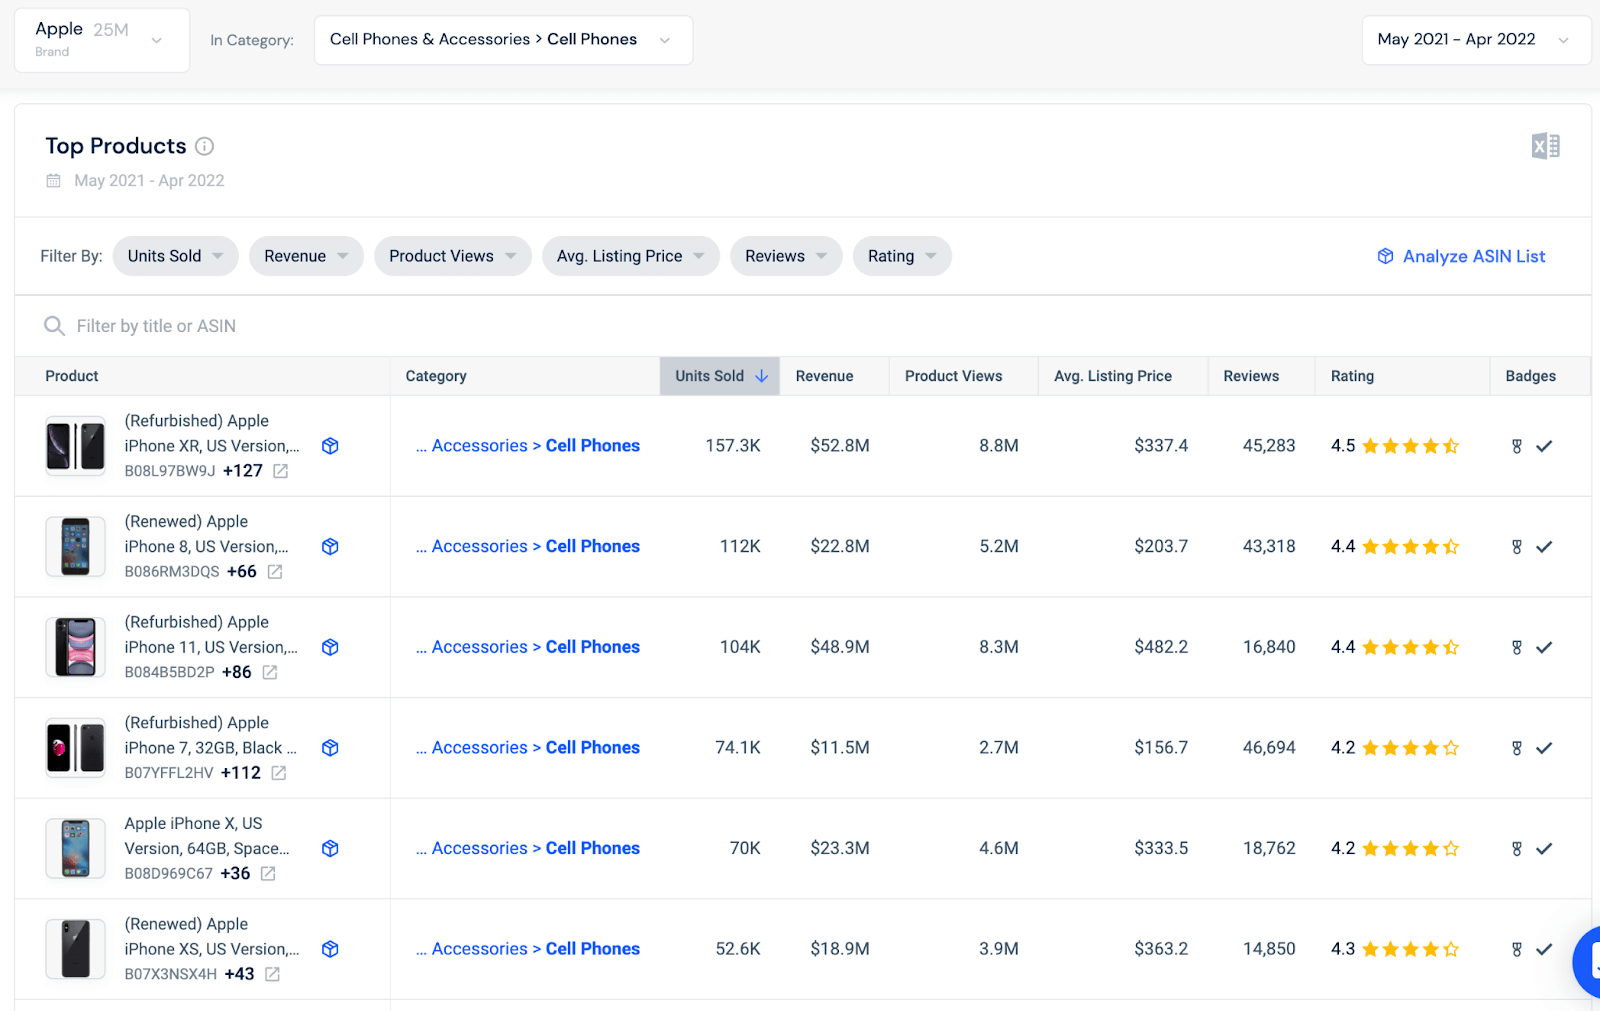Click badge icon in iPhone XR row
This screenshot has height=1011, width=1600.
(x=1516, y=446)
